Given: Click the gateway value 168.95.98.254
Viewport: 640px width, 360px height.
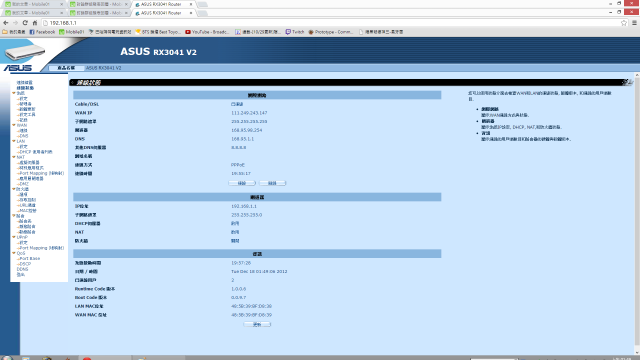Looking at the screenshot, I should point(247,130).
